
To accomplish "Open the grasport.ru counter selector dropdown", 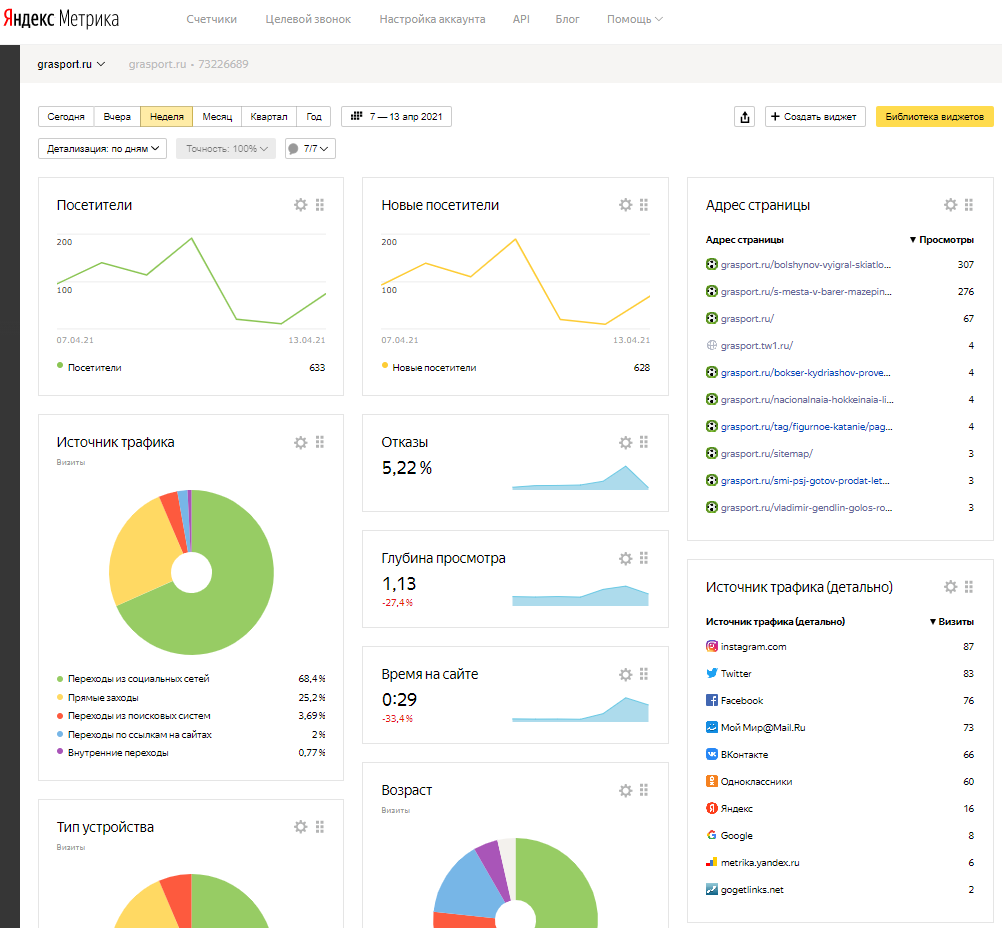I will click(71, 64).
